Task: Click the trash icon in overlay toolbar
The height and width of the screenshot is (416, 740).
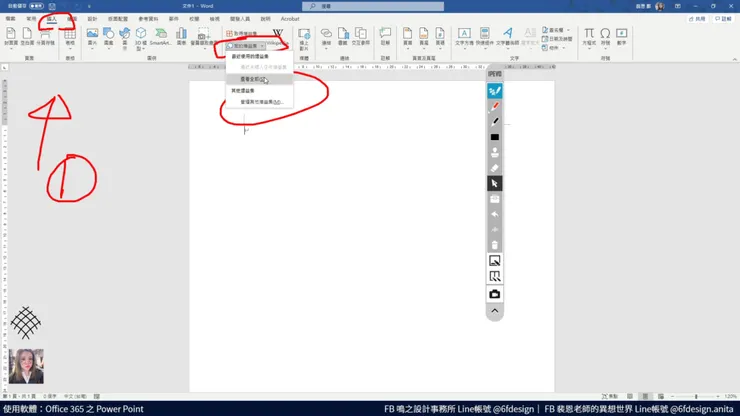Action: pyautogui.click(x=495, y=245)
